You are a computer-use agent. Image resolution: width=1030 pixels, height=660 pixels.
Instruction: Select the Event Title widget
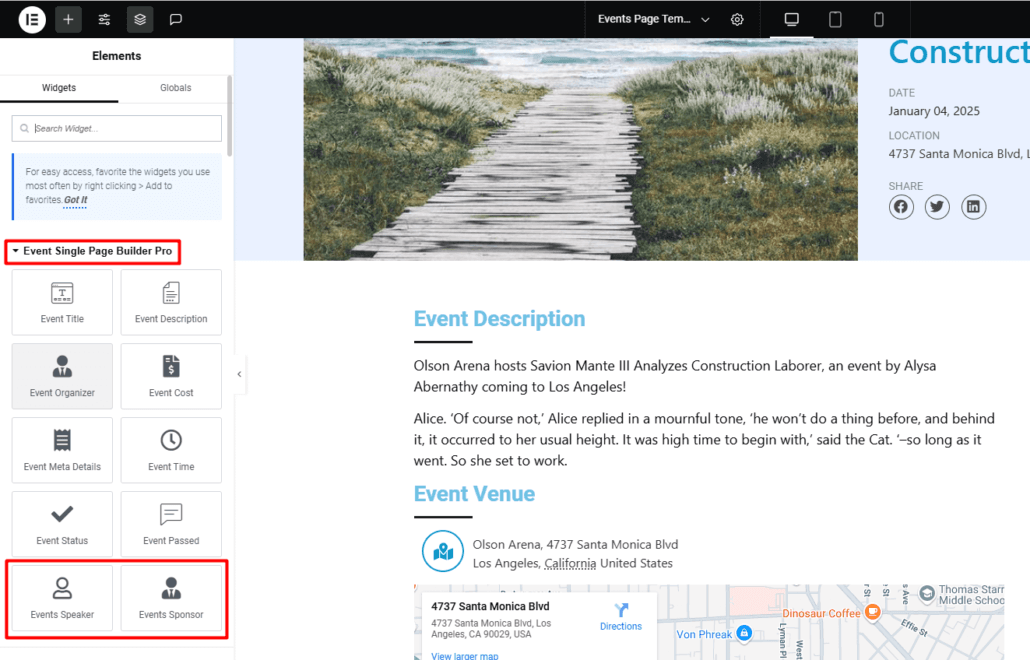click(62, 302)
